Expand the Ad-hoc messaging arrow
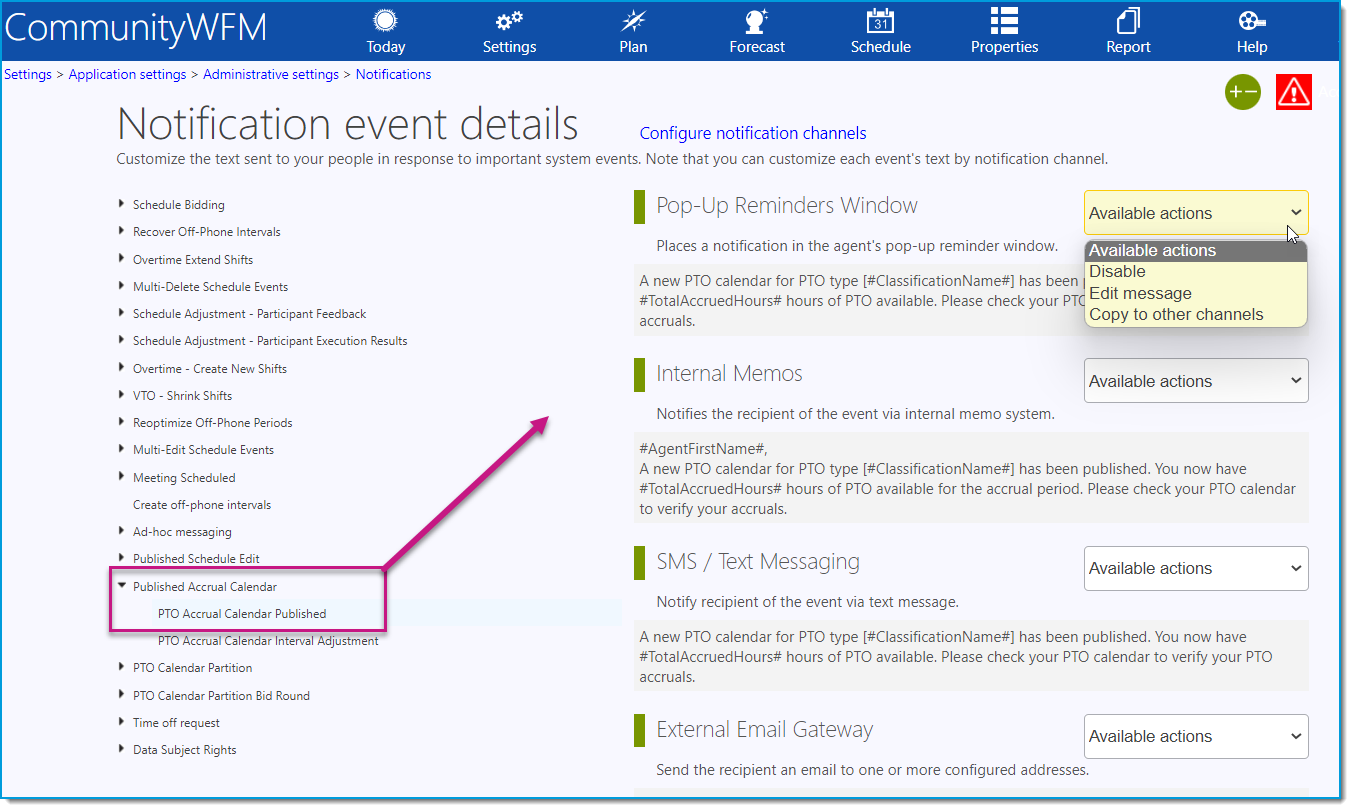Image resolution: width=1352 pixels, height=810 pixels. 122,531
